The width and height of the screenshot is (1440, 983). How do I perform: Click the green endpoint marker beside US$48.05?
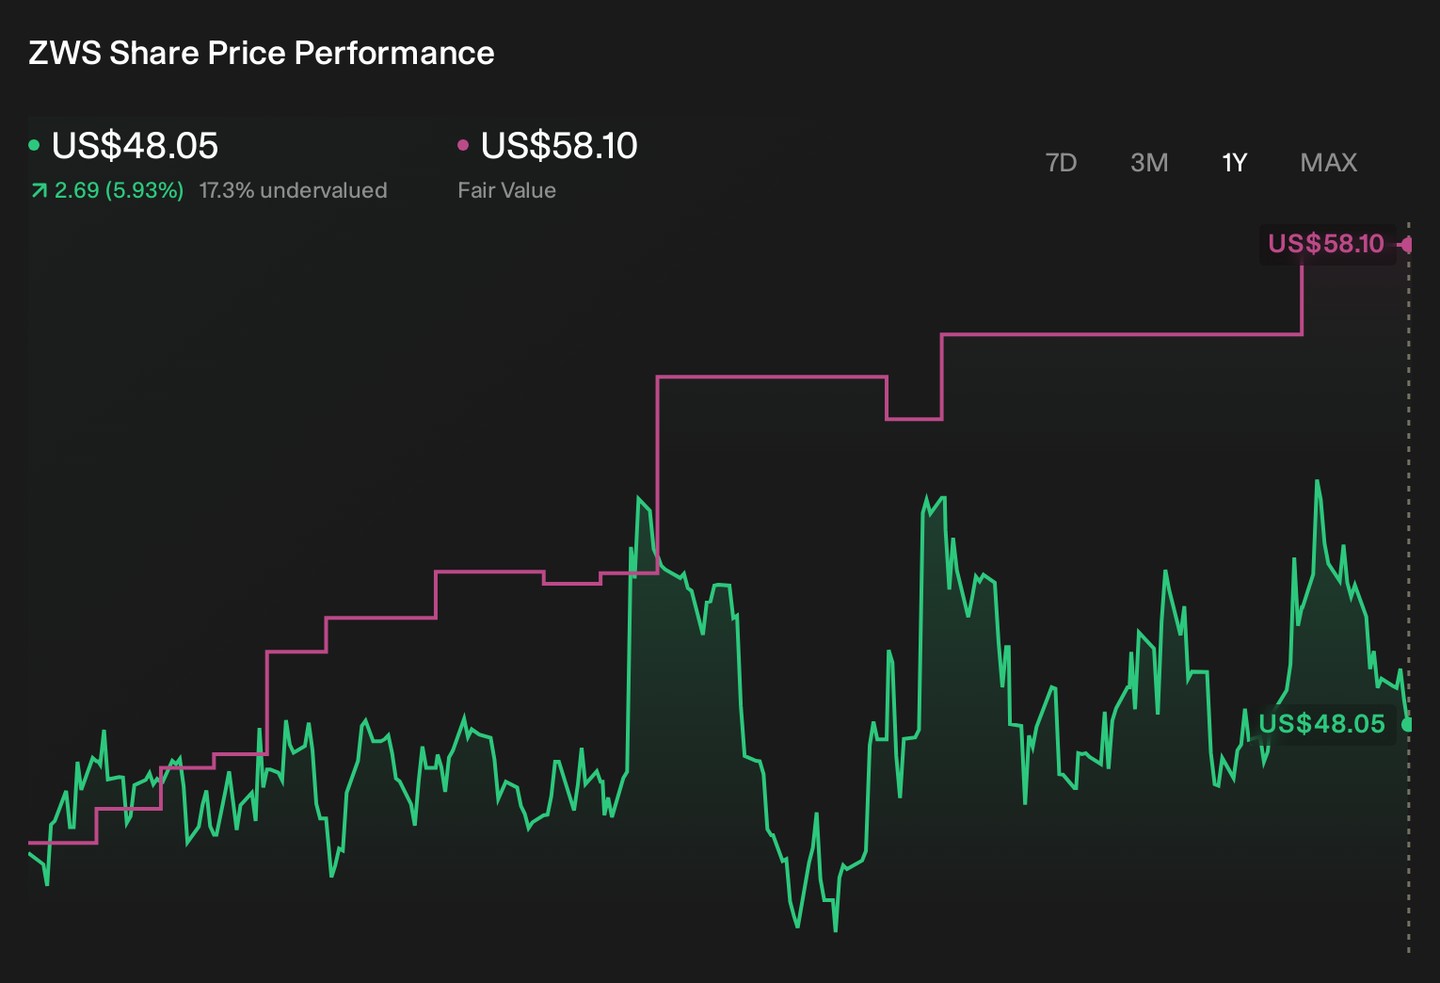1407,724
